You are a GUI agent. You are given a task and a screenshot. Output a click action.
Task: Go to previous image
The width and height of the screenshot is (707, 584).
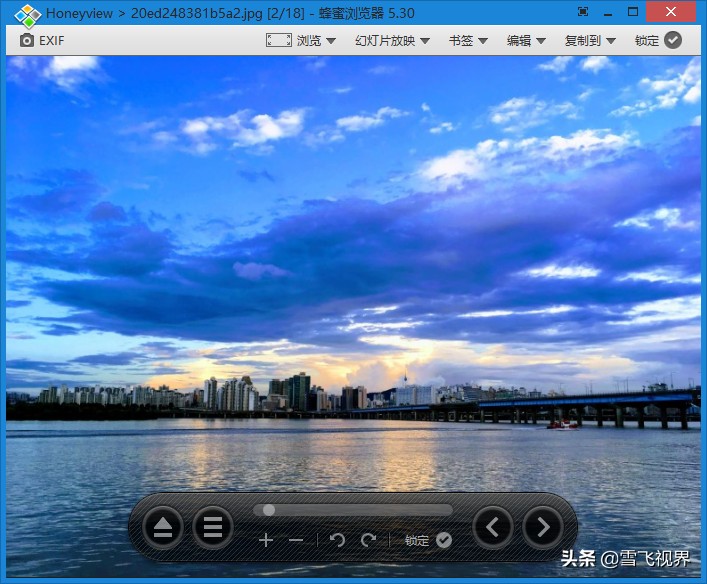tap(493, 526)
